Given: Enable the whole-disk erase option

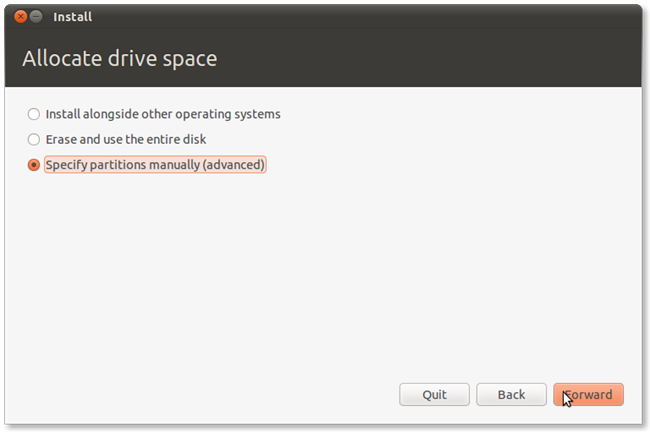Looking at the screenshot, I should (35, 139).
